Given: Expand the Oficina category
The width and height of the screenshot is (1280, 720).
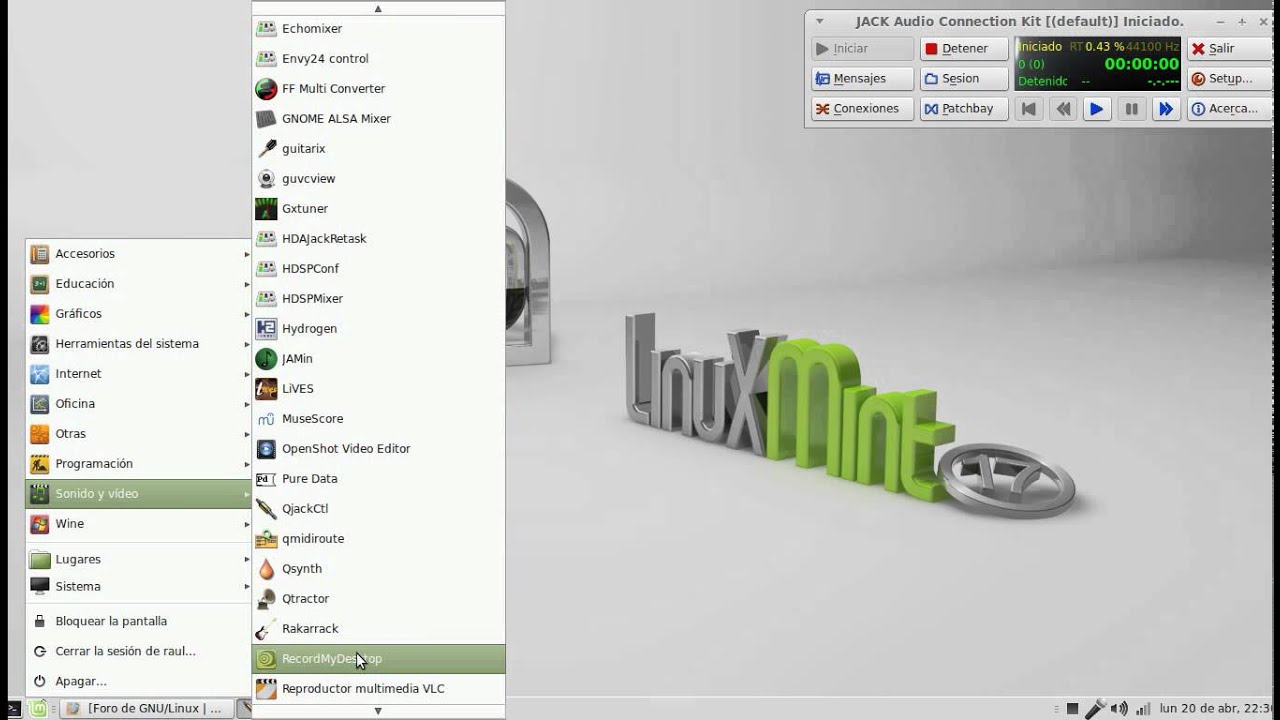Looking at the screenshot, I should click(x=138, y=404).
